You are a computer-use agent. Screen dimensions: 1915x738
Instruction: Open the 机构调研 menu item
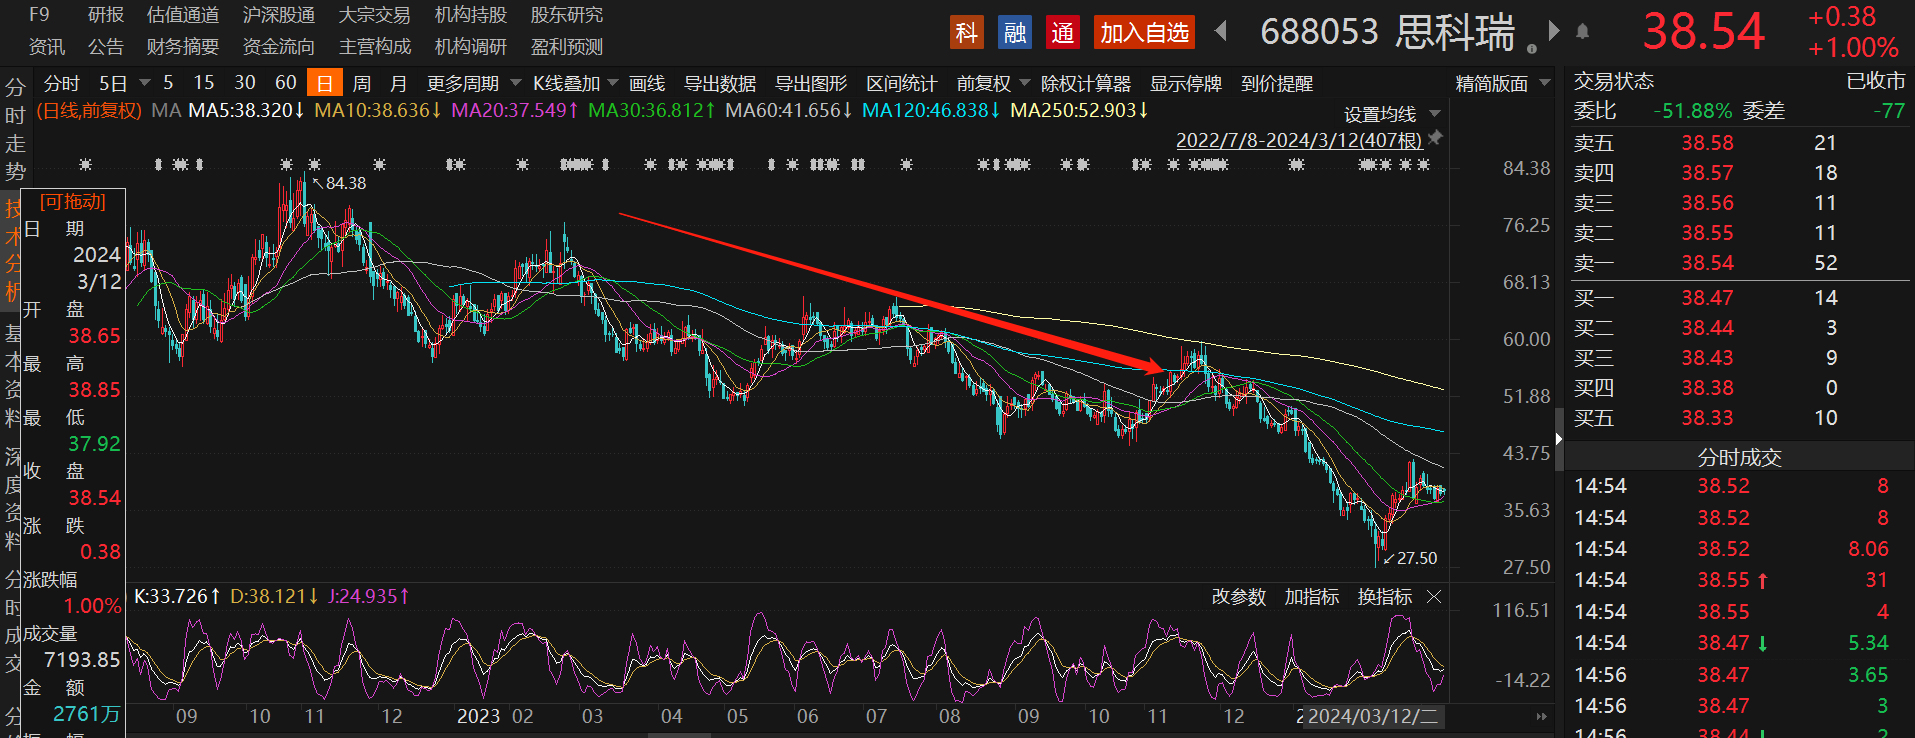coord(471,47)
